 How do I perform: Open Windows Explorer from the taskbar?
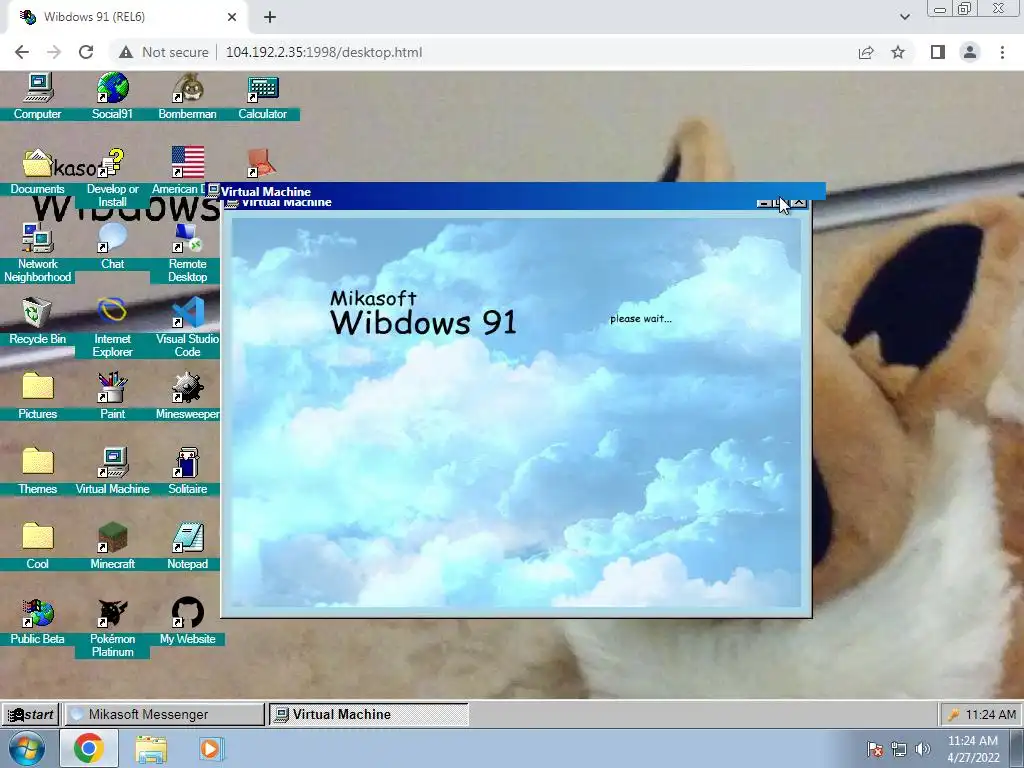(151, 748)
